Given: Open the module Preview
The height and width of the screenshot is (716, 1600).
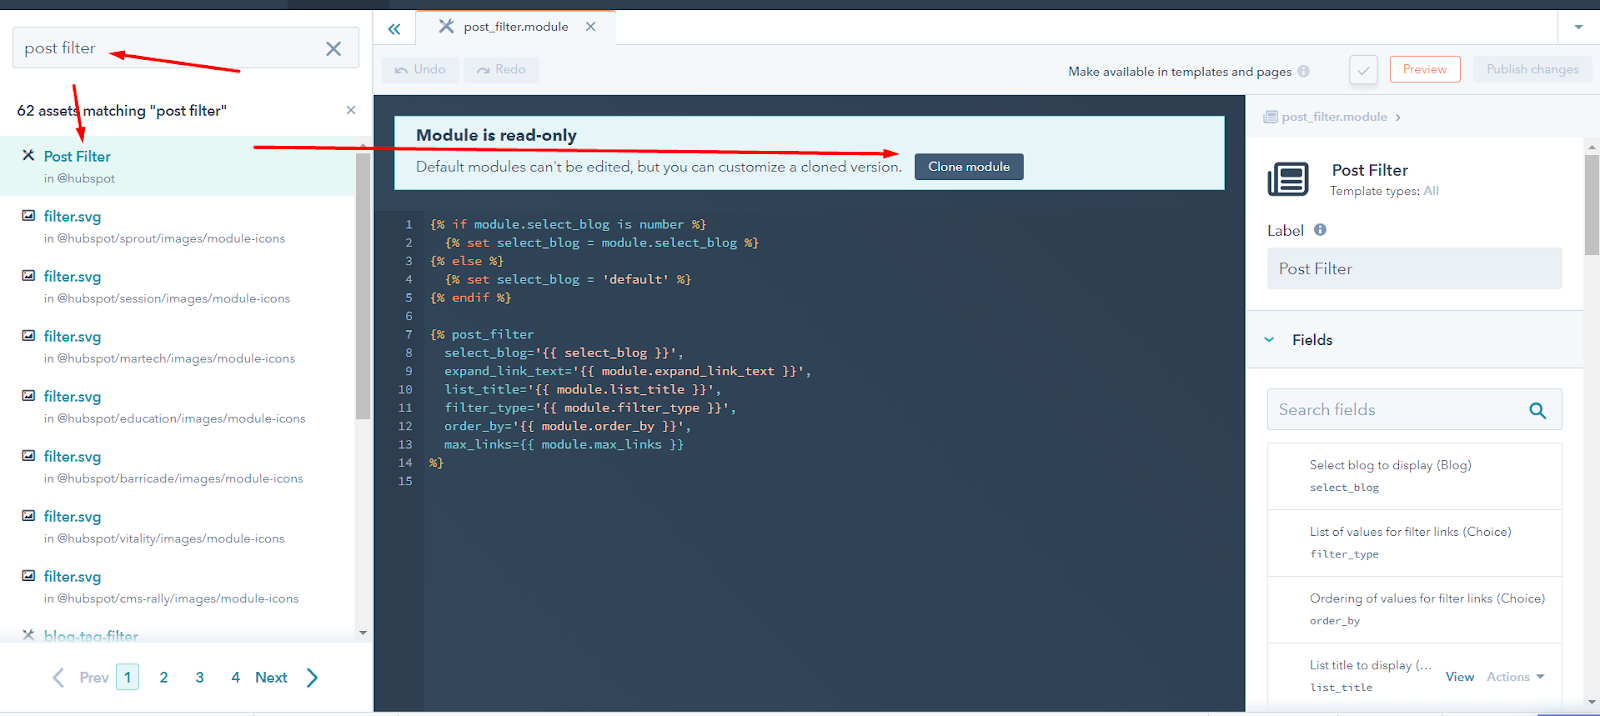Looking at the screenshot, I should click(1425, 69).
